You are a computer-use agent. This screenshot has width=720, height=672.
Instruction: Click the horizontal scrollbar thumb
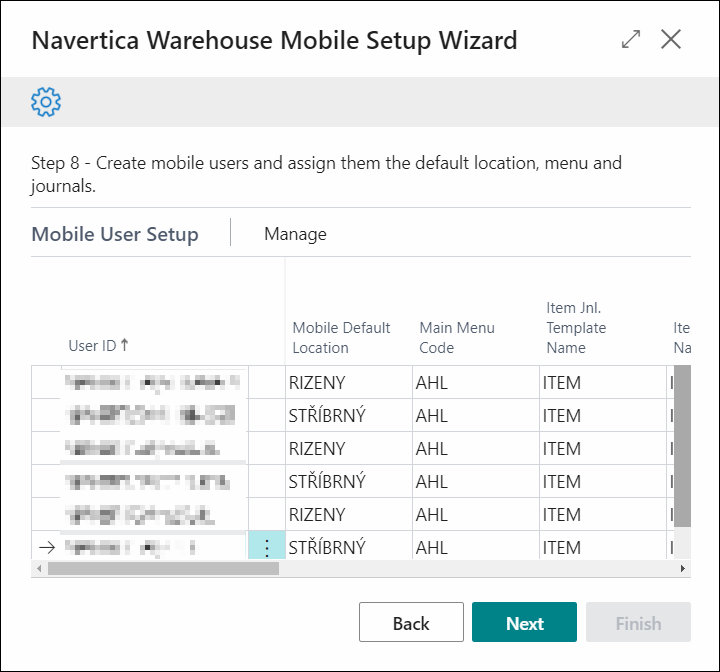coord(163,569)
